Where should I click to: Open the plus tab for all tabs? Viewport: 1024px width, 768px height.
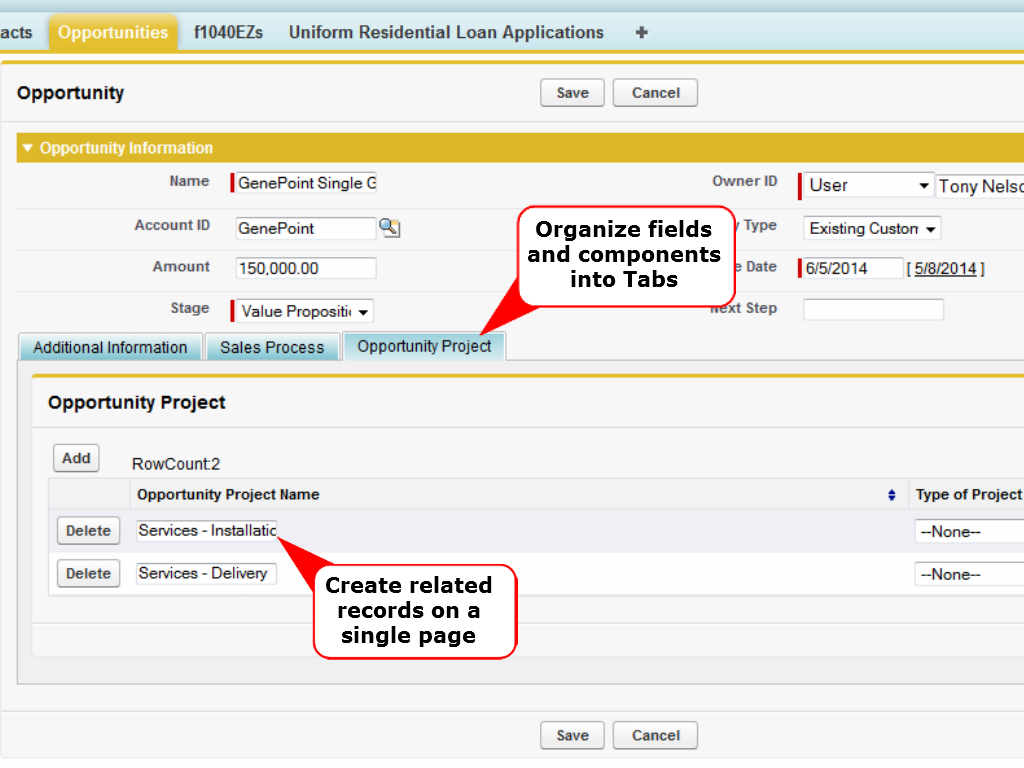click(641, 32)
